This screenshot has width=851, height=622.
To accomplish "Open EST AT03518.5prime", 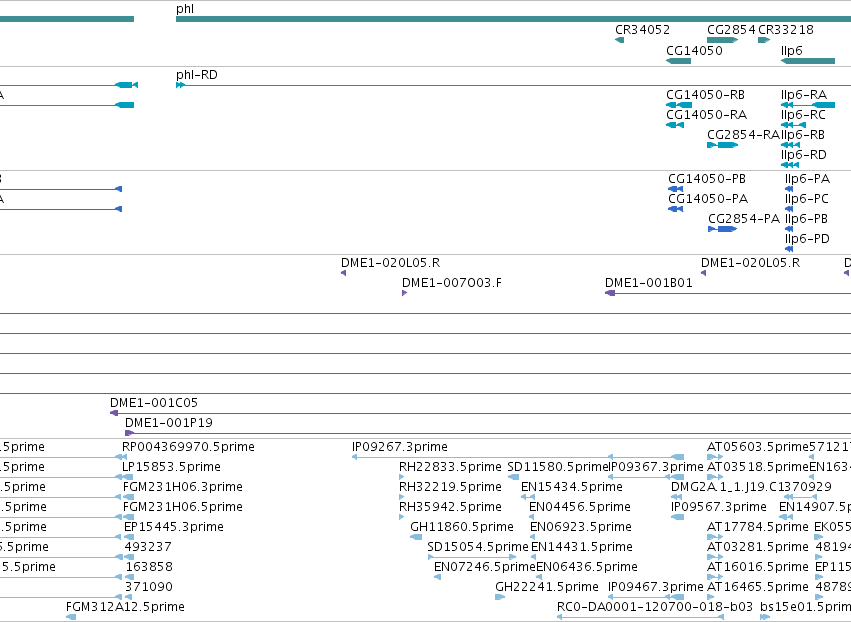I will (x=758, y=467).
